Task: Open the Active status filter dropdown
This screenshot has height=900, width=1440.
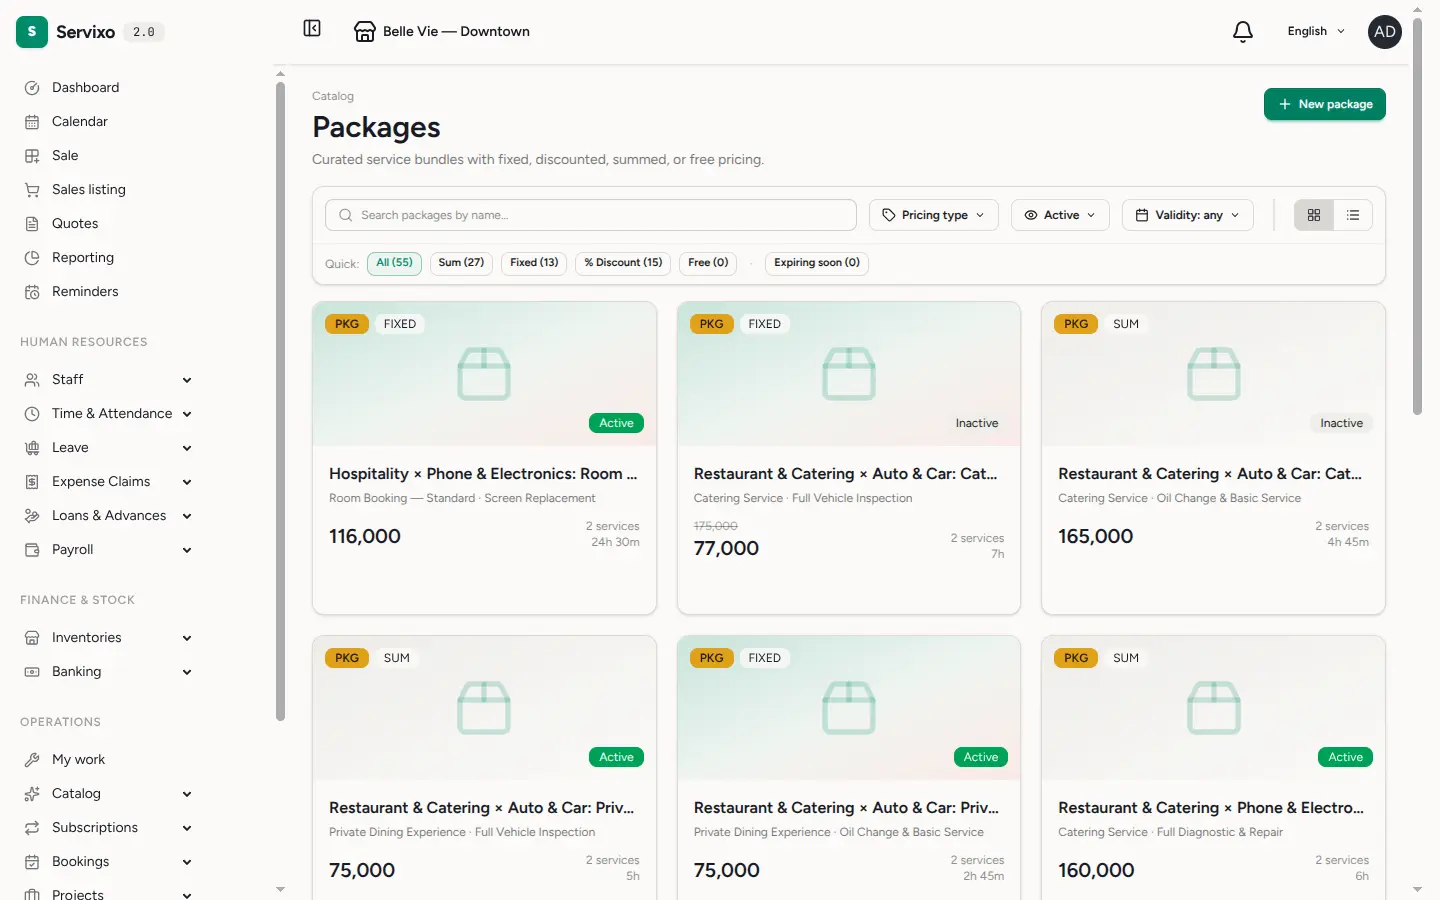Action: click(x=1060, y=215)
